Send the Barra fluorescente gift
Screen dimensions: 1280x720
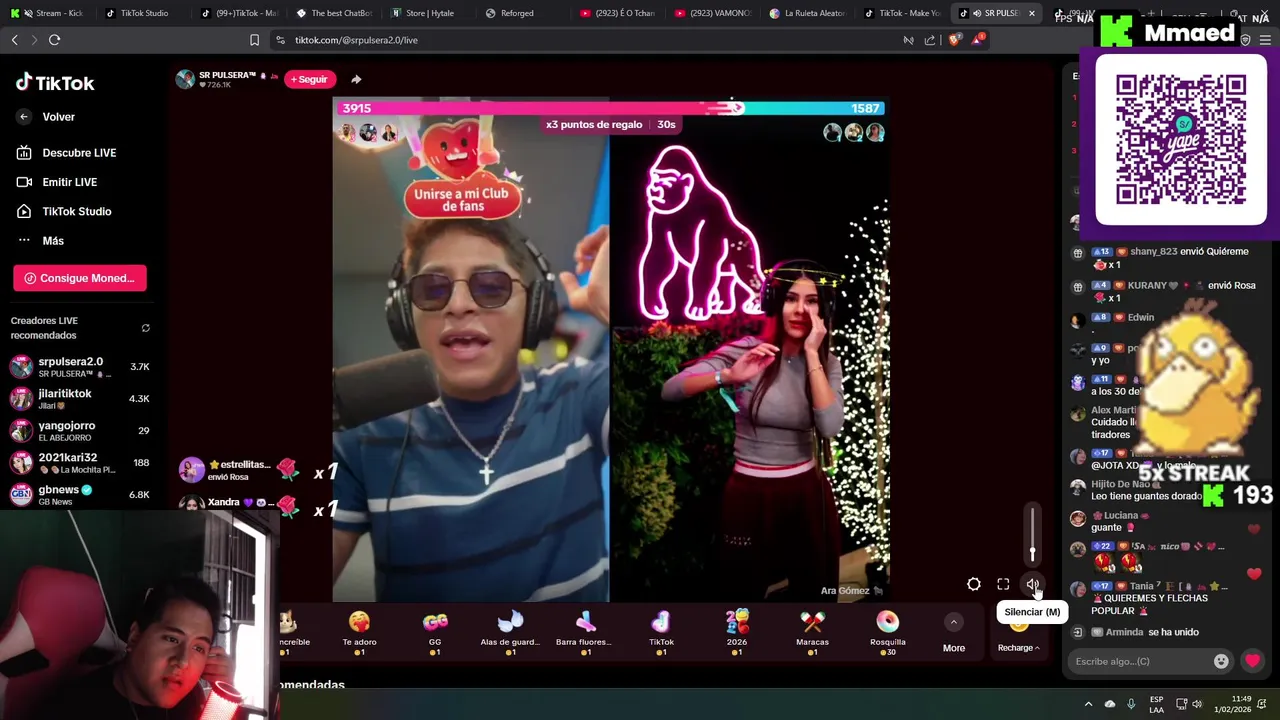tap(586, 632)
